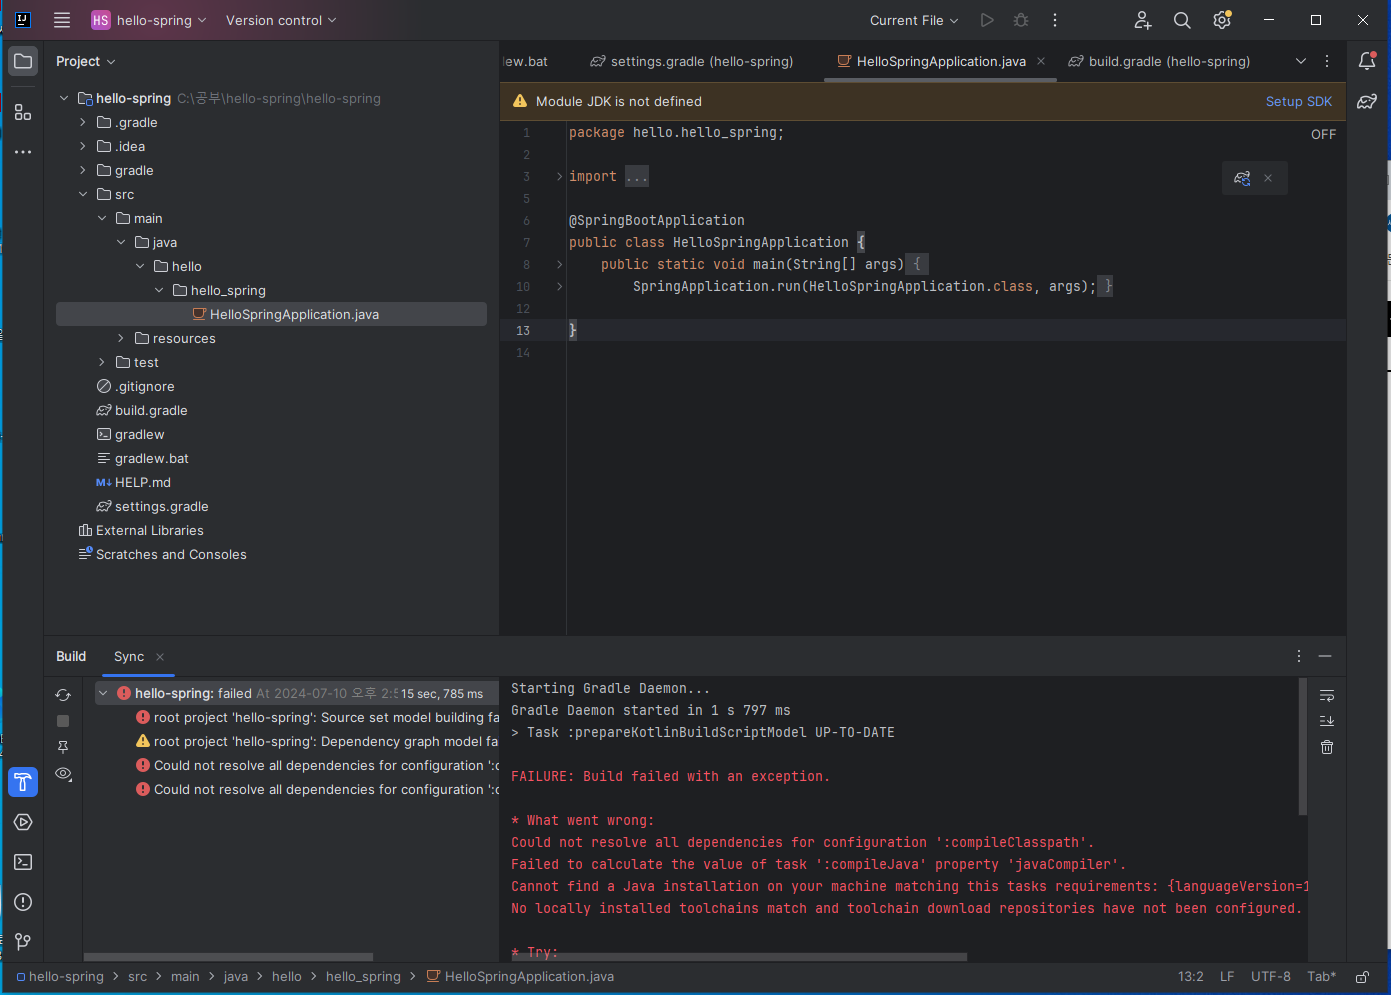Screen dimensions: 1391x995
Task: Toggle the read-only lock in status bar
Action: click(x=1362, y=977)
